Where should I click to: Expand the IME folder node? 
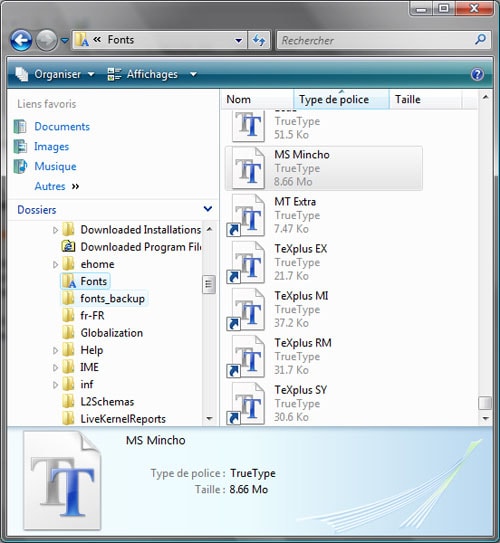click(55, 367)
